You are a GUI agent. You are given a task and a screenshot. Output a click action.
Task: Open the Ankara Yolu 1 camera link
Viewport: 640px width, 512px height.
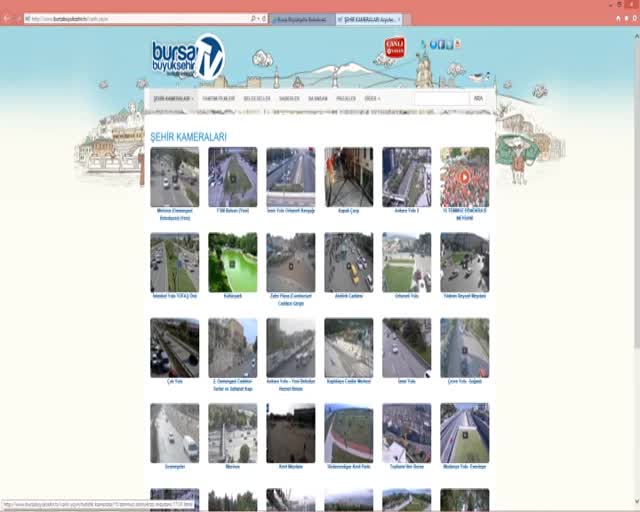point(407,211)
